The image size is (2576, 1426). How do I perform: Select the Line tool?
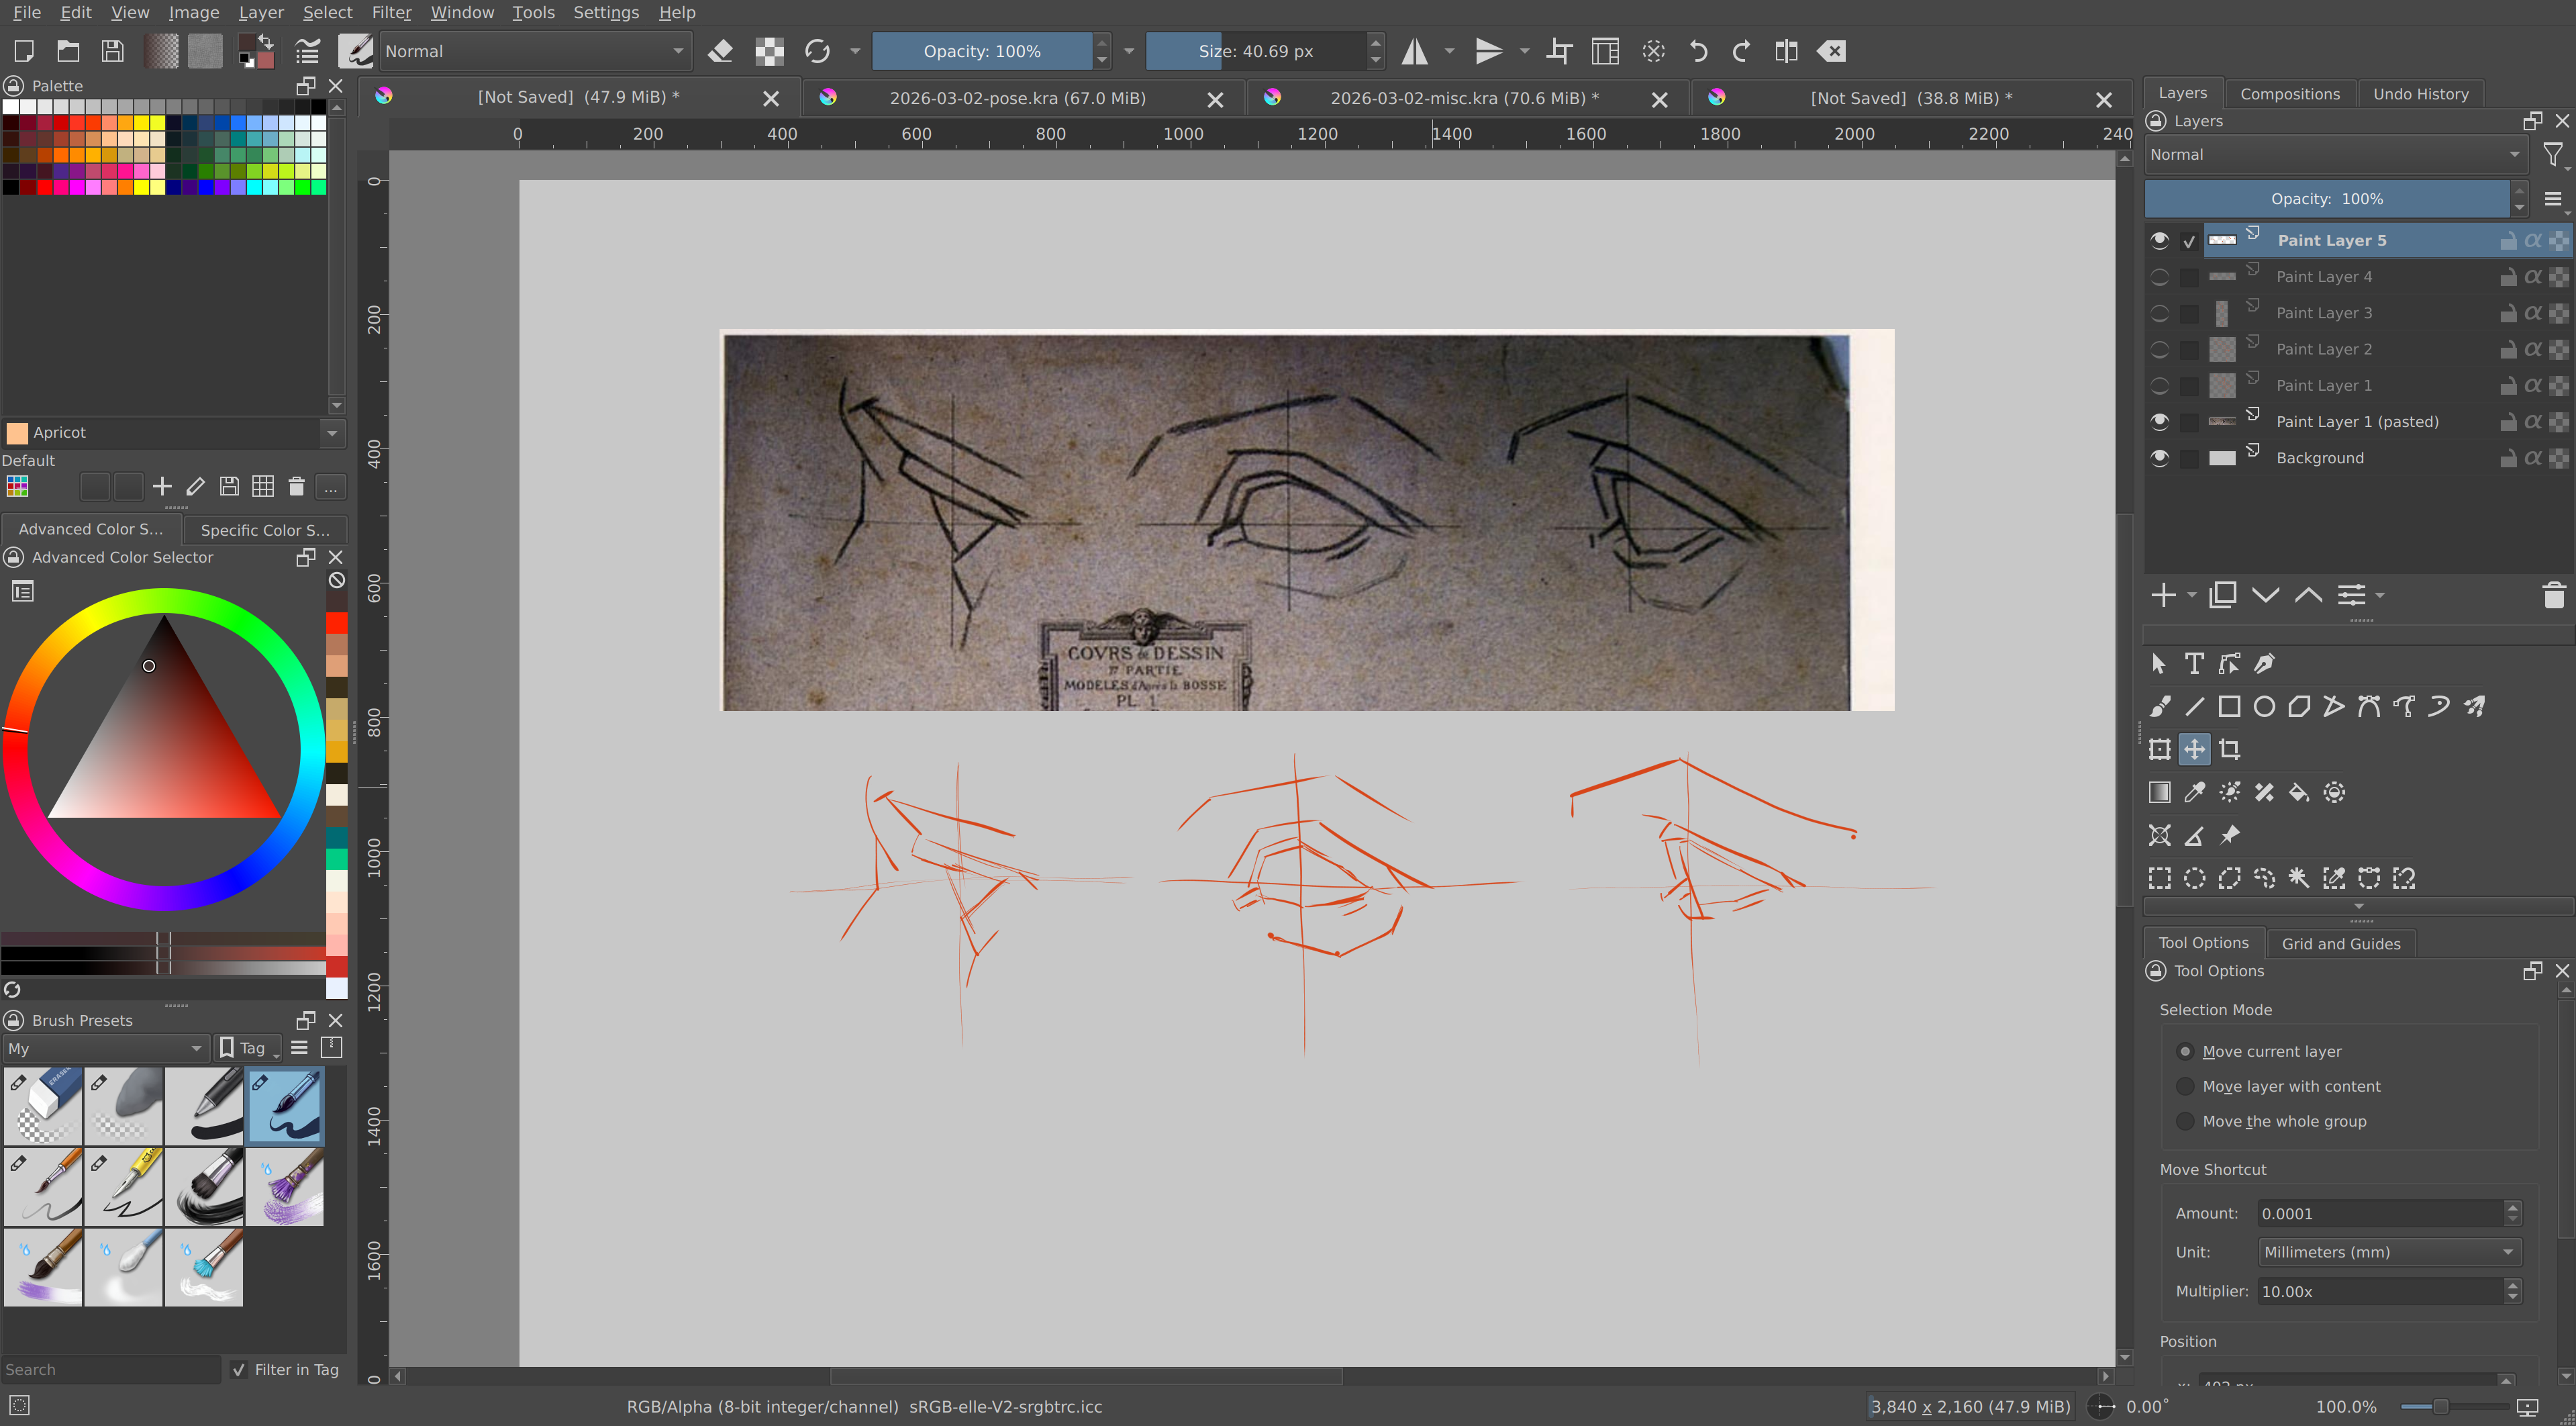pyautogui.click(x=2194, y=707)
